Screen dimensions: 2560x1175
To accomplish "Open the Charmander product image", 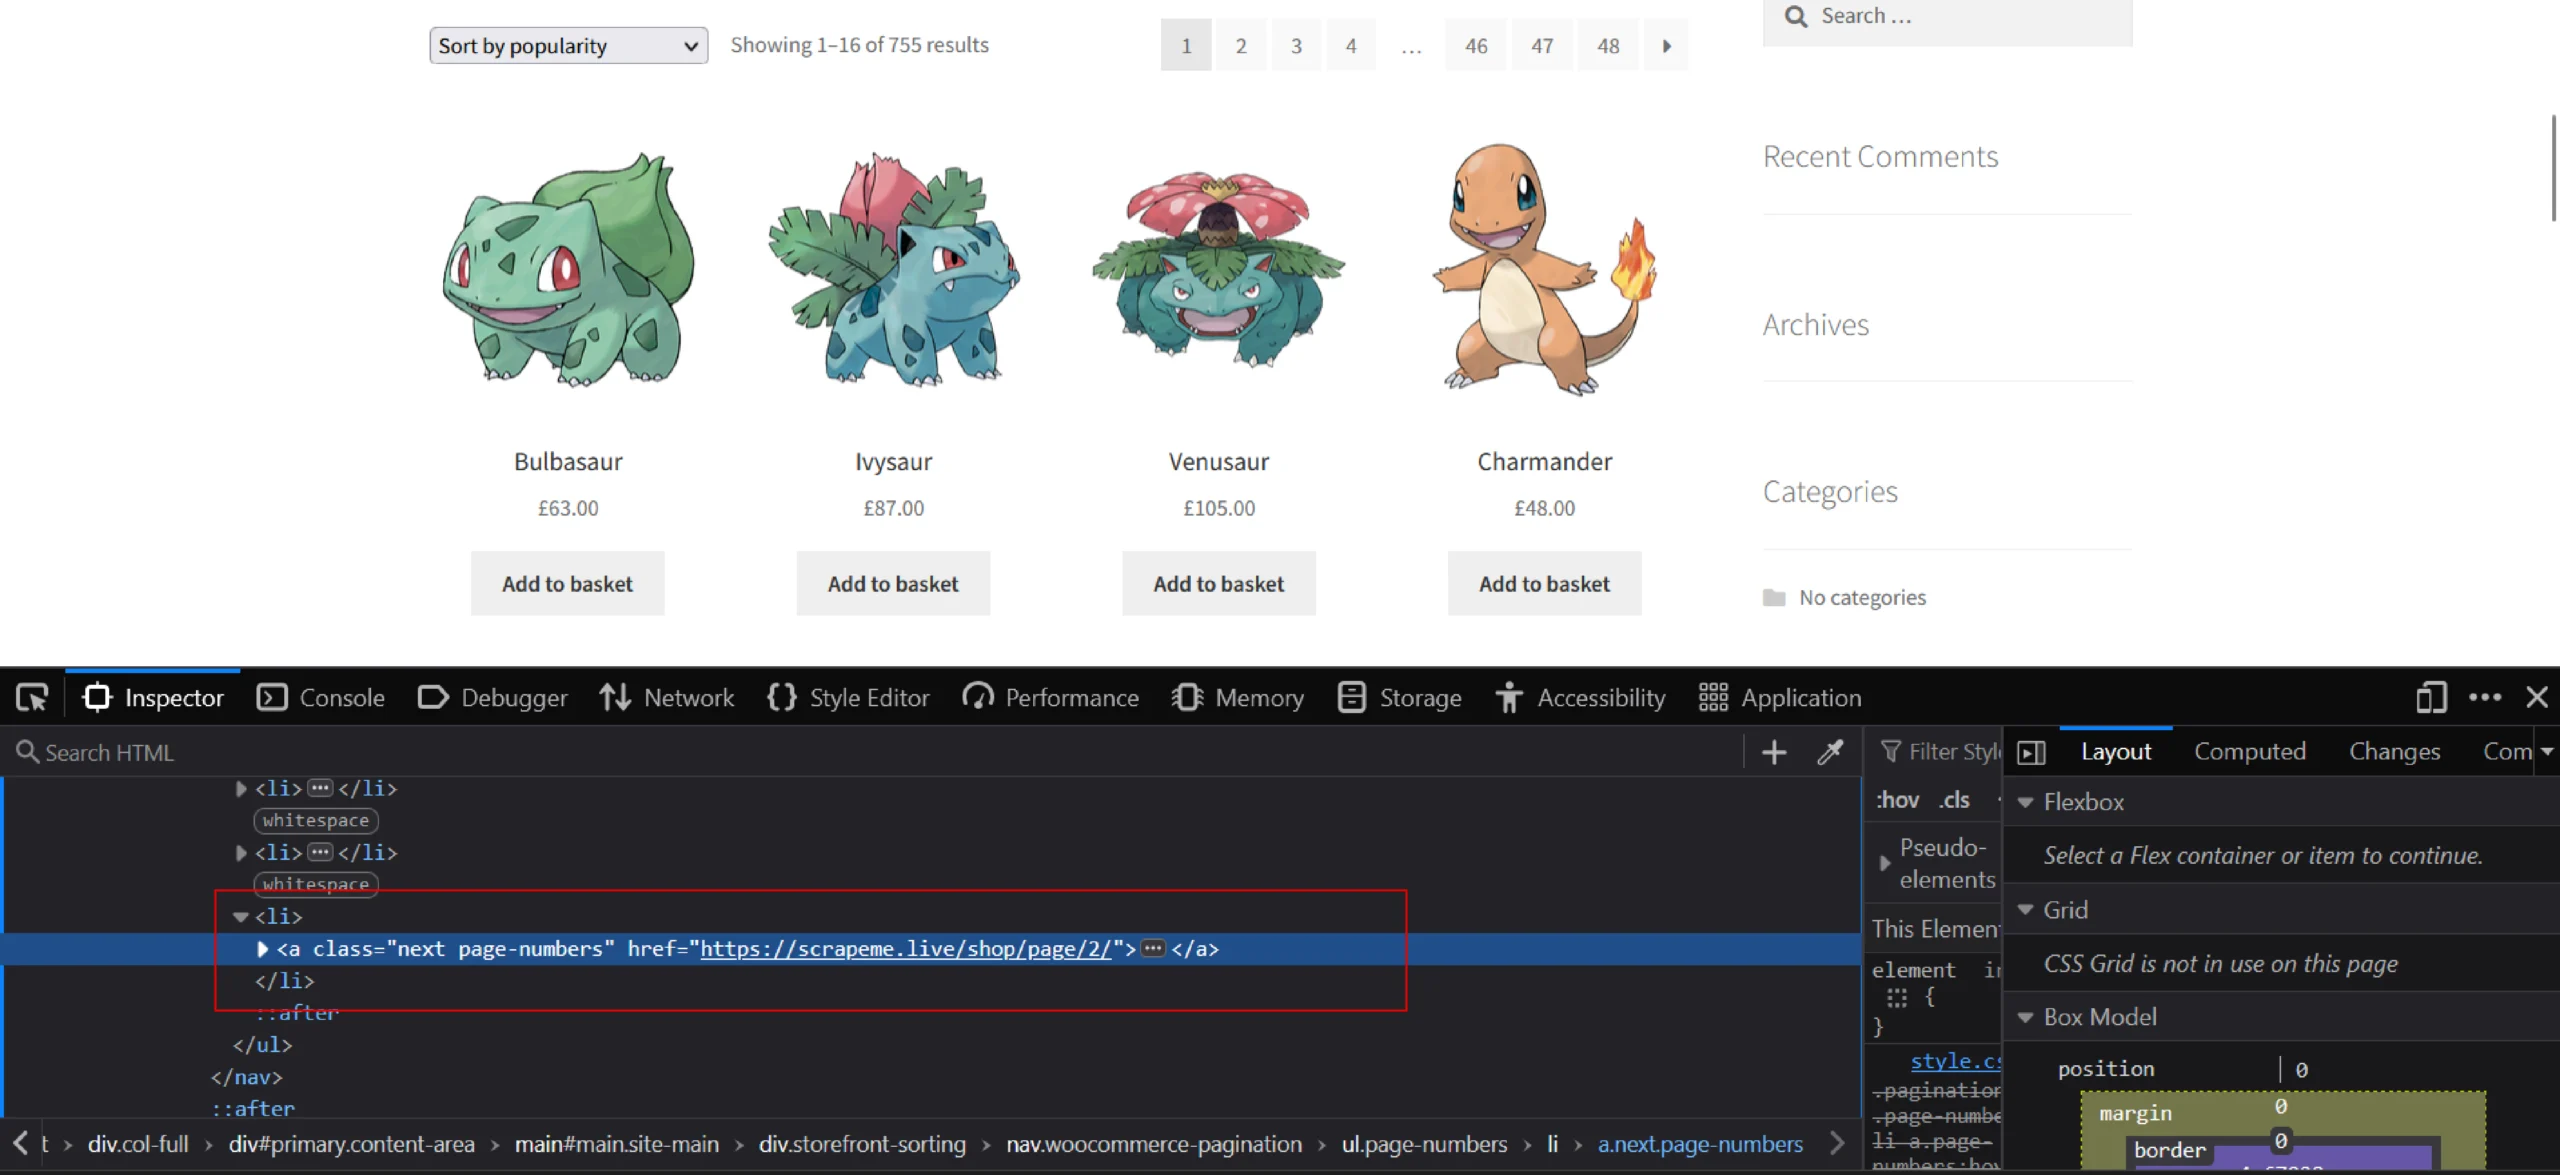I will 1544,268.
